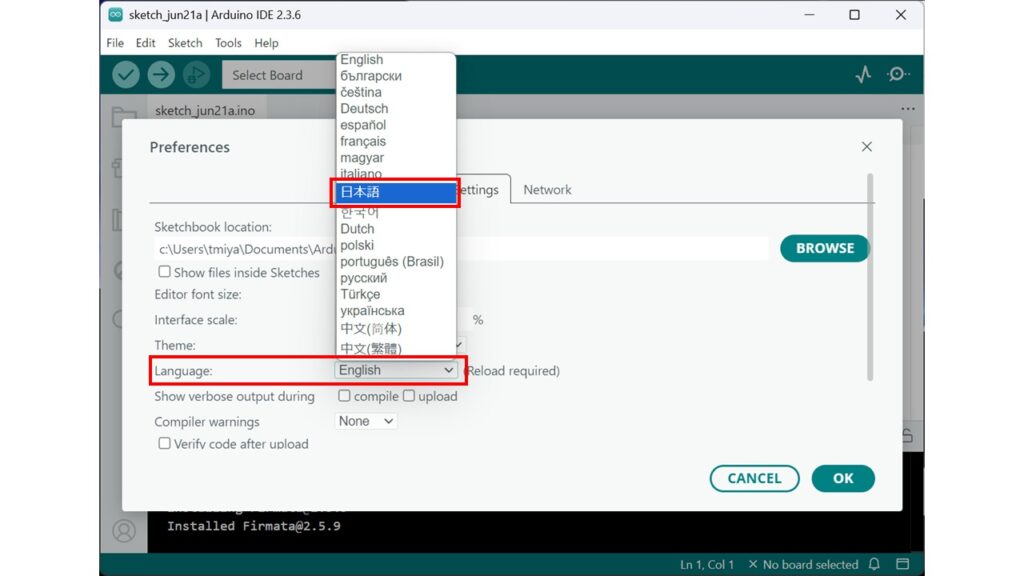Open the Sketch menu

tap(185, 42)
